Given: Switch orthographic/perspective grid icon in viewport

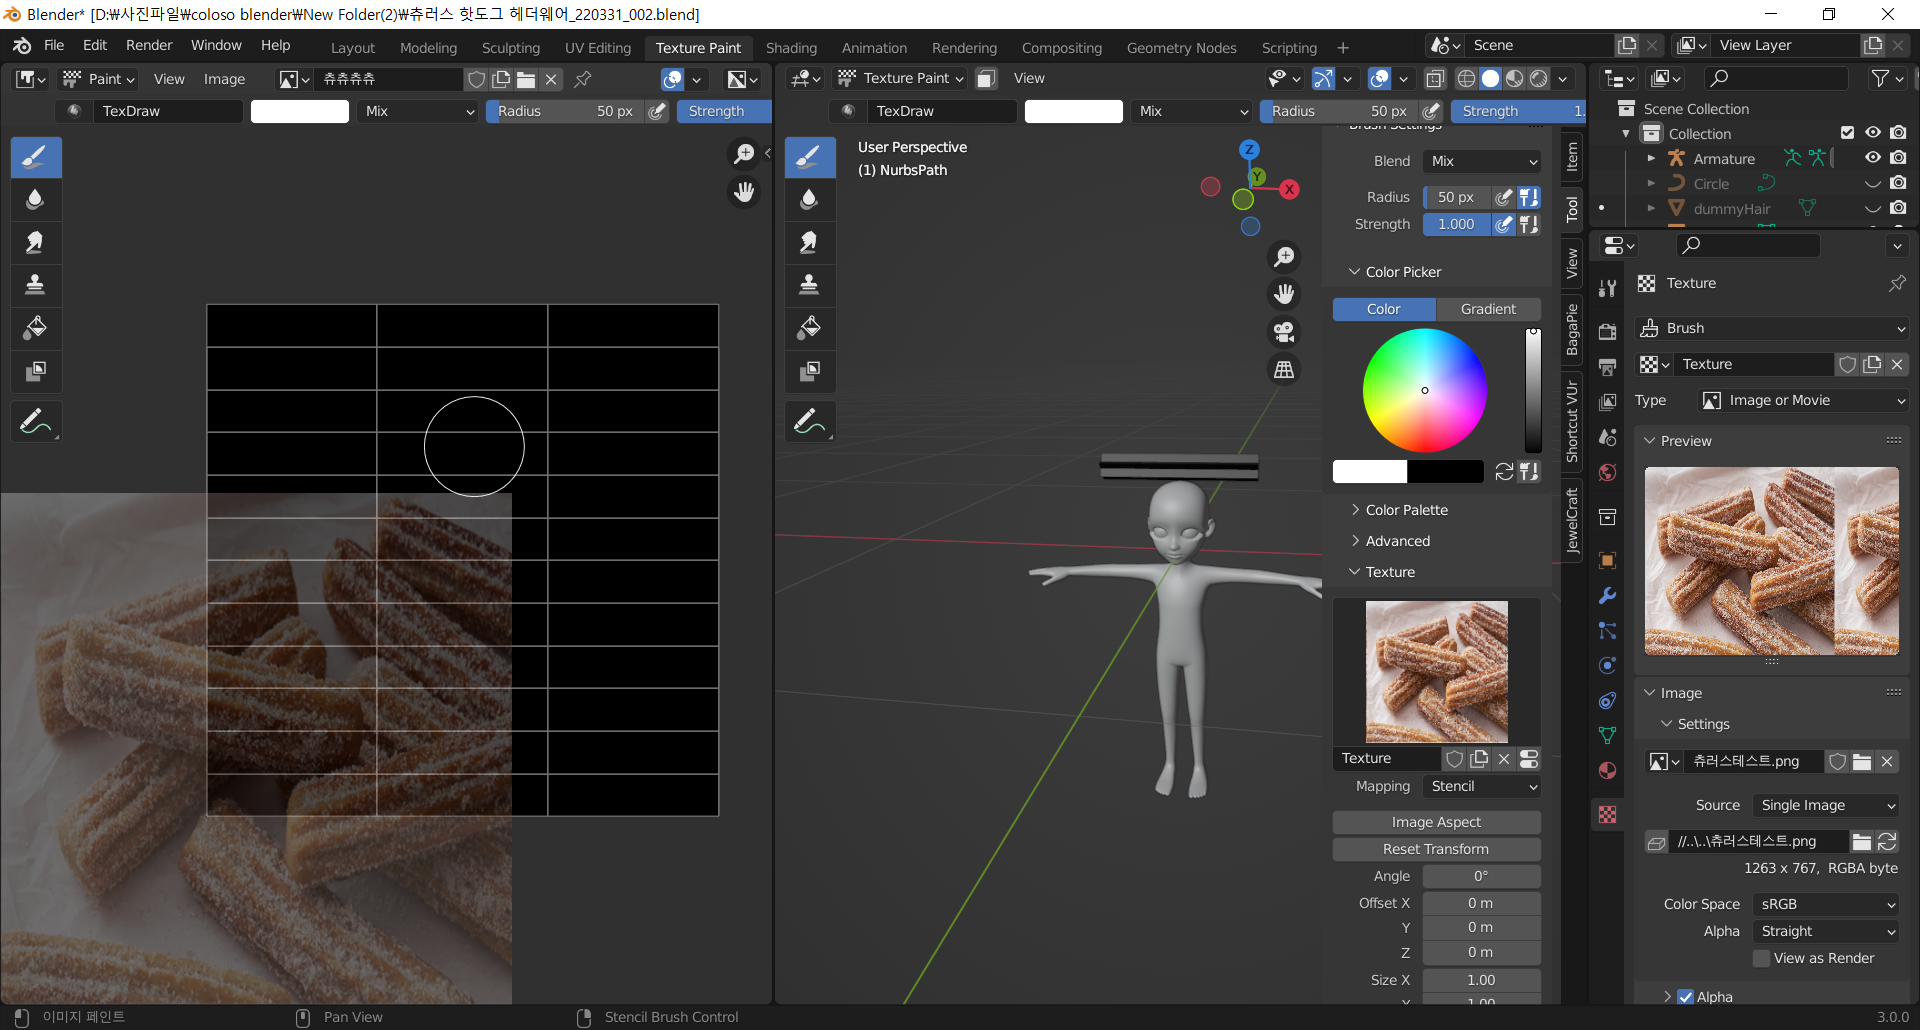Looking at the screenshot, I should (x=1284, y=370).
